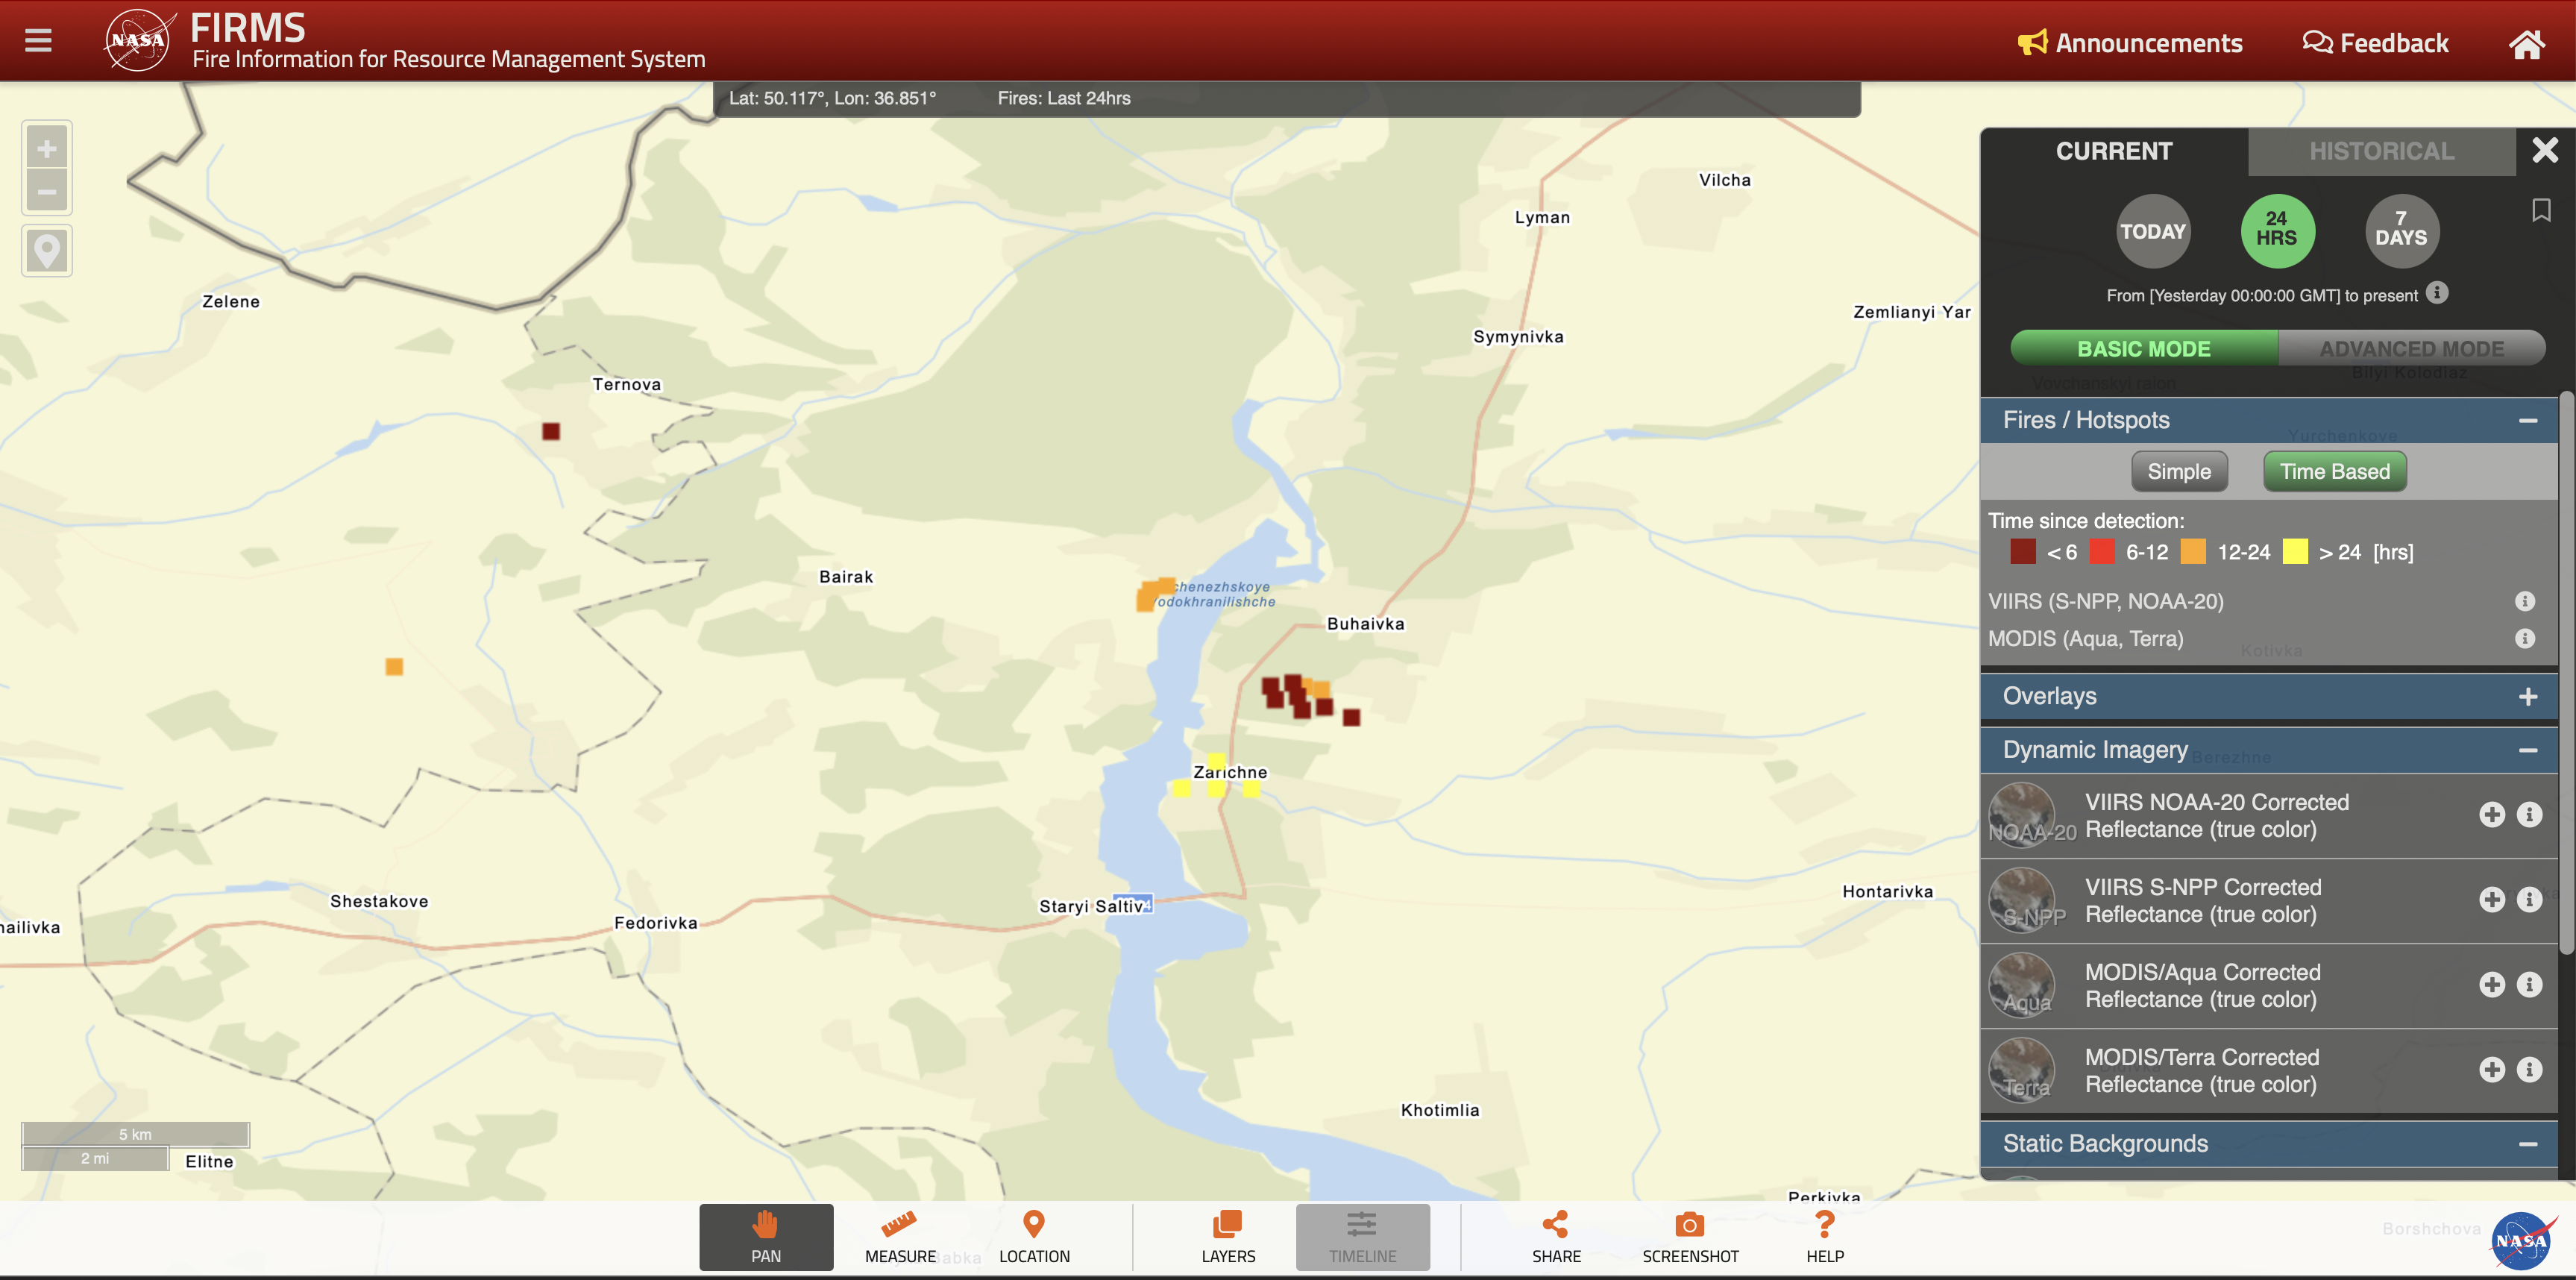Click the orange 12-24 hrs swatch

[x=2193, y=552]
